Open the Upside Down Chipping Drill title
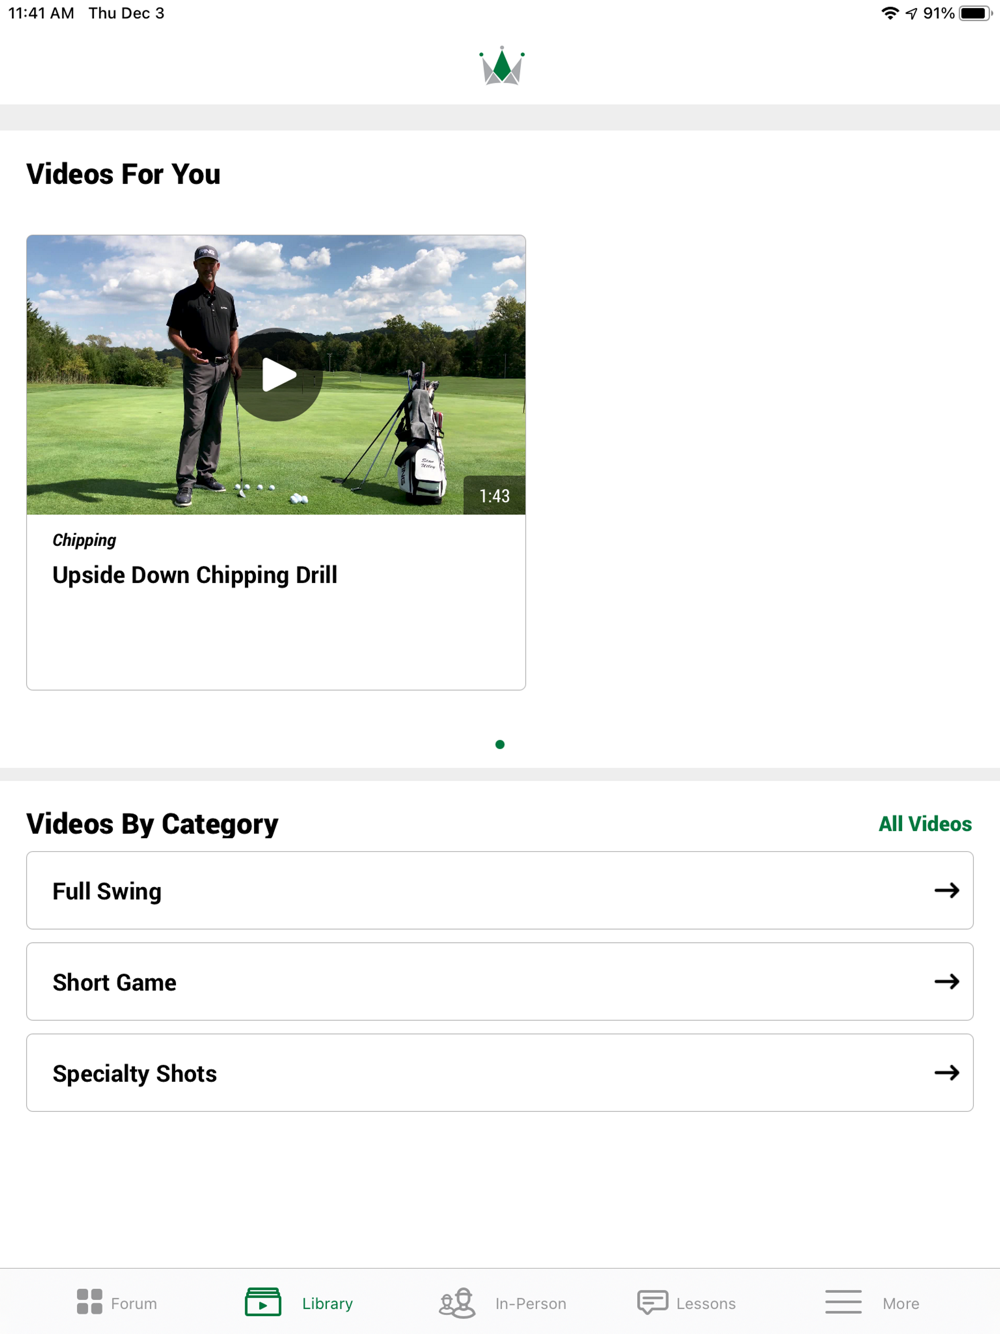 tap(195, 575)
